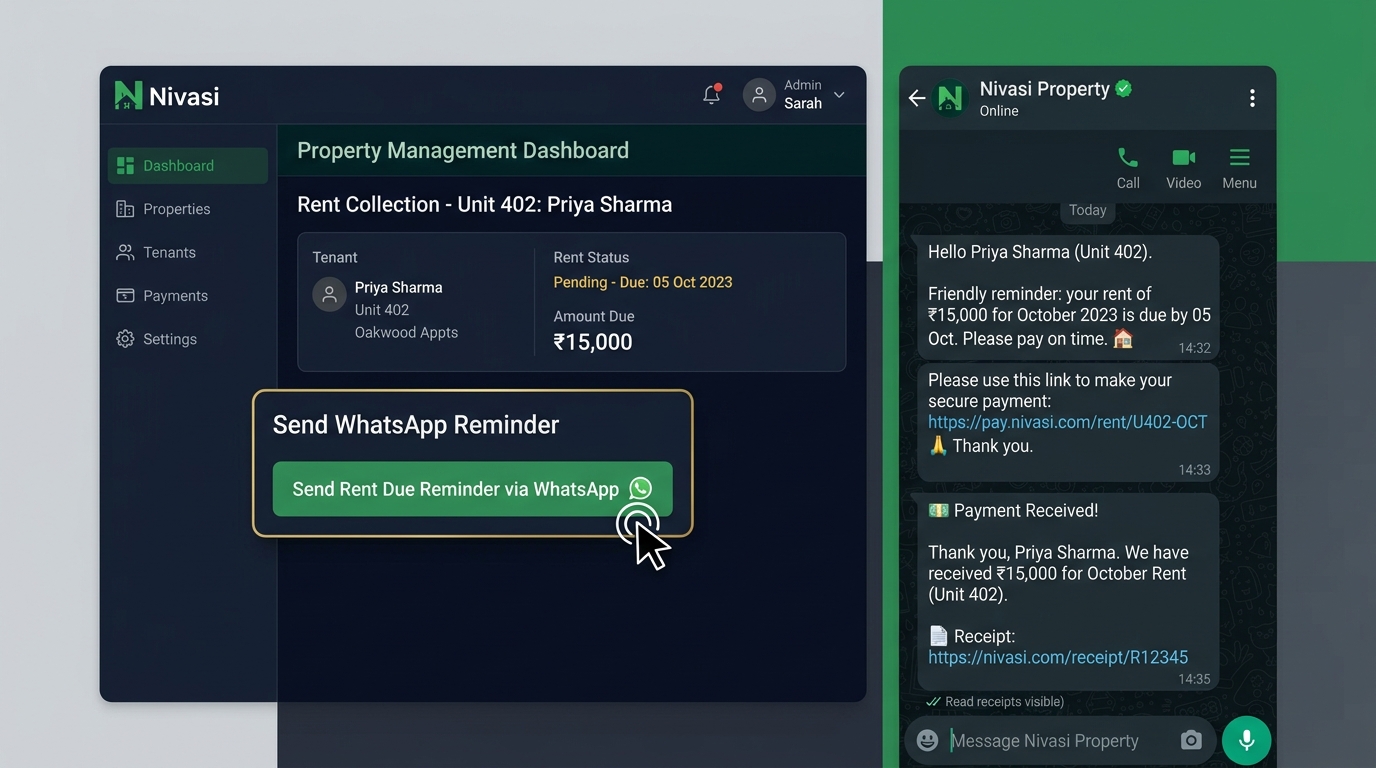Open Properties from the sidebar
This screenshot has width=1376, height=768.
point(163,209)
